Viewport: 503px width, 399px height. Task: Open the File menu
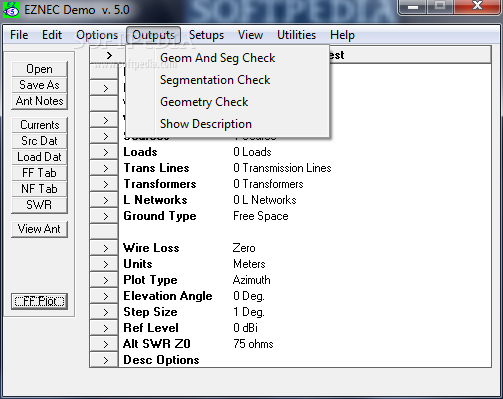tap(19, 35)
